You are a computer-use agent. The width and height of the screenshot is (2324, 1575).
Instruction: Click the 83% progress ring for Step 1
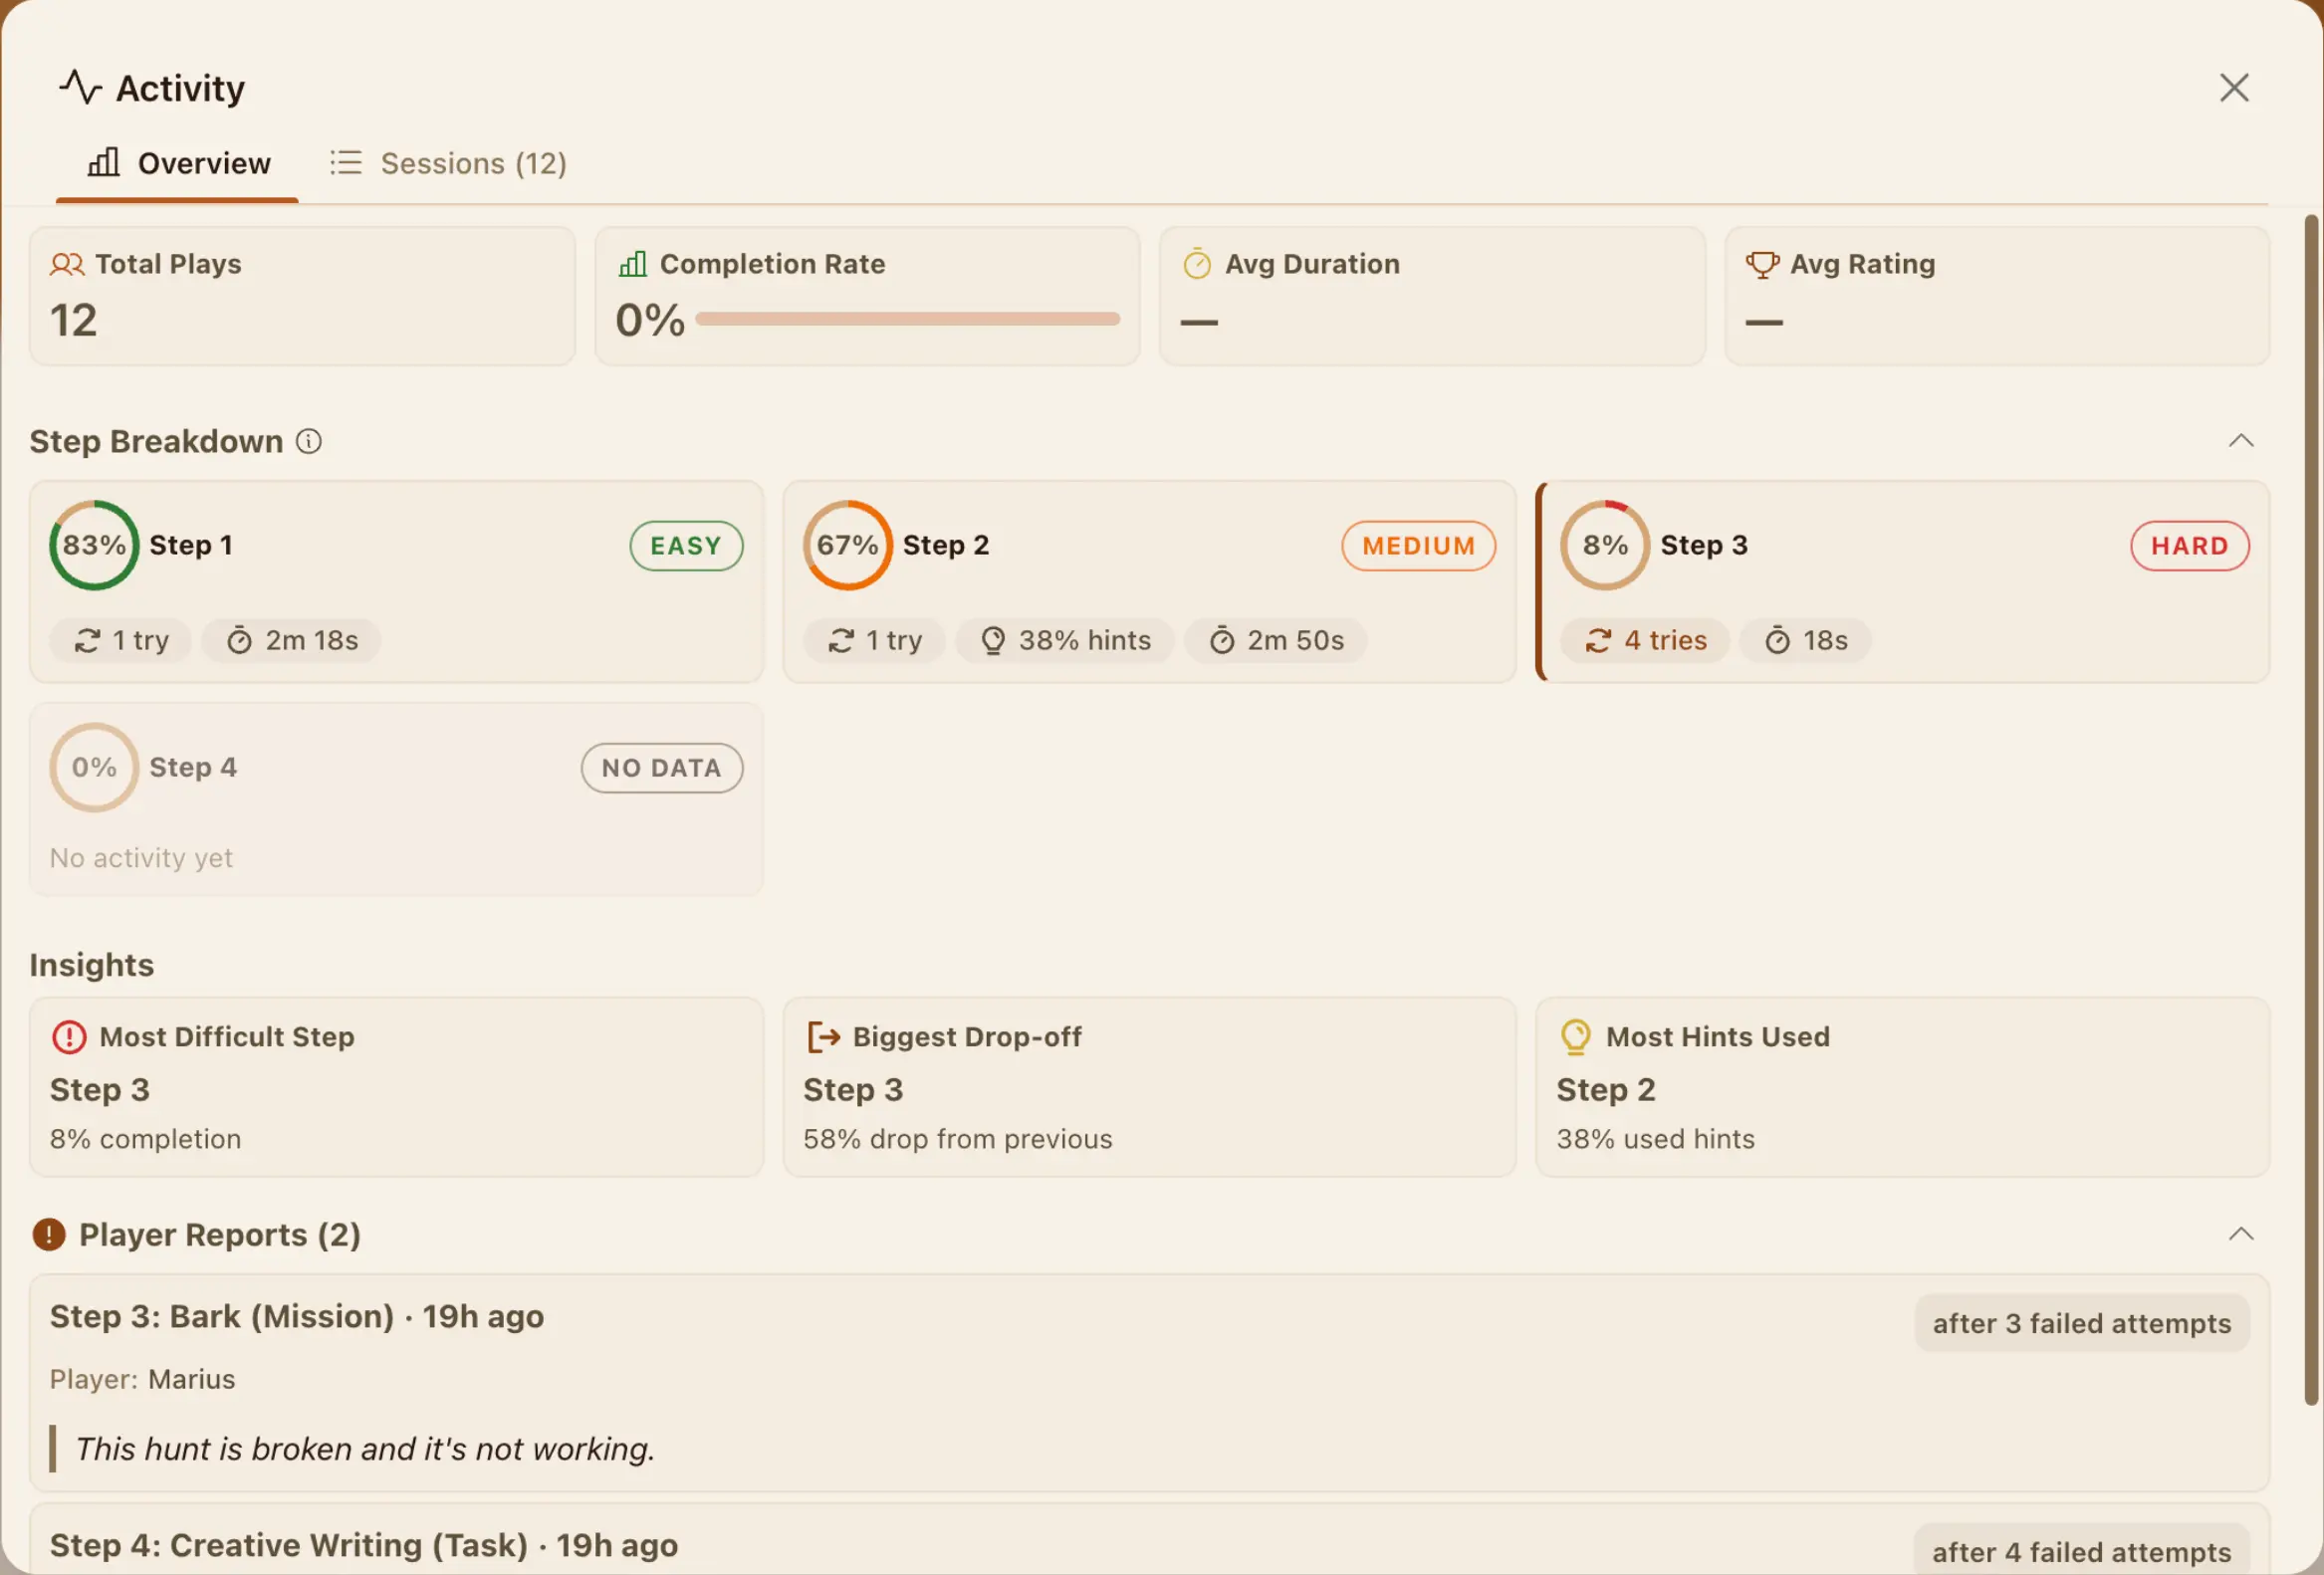(x=94, y=545)
